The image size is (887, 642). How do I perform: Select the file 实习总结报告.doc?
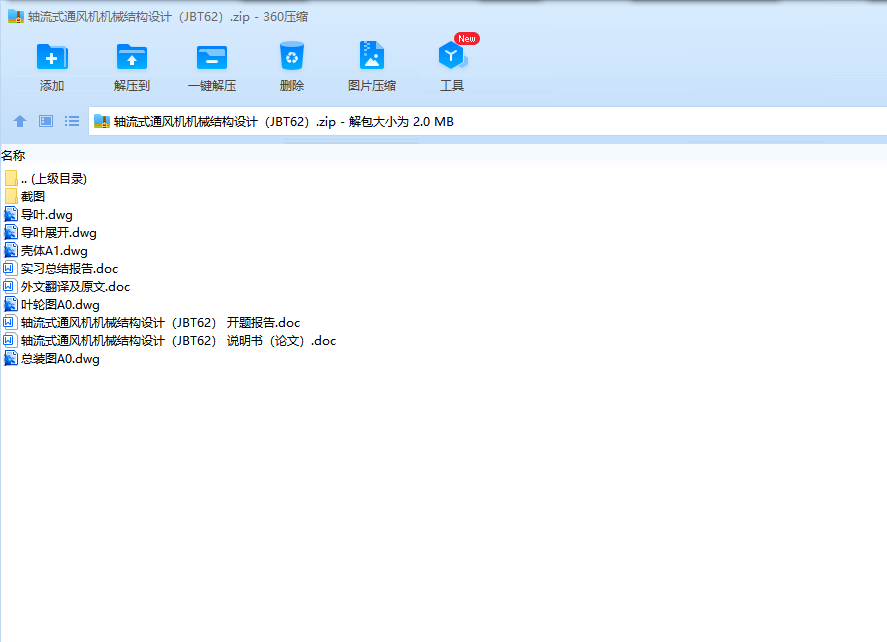click(x=70, y=269)
